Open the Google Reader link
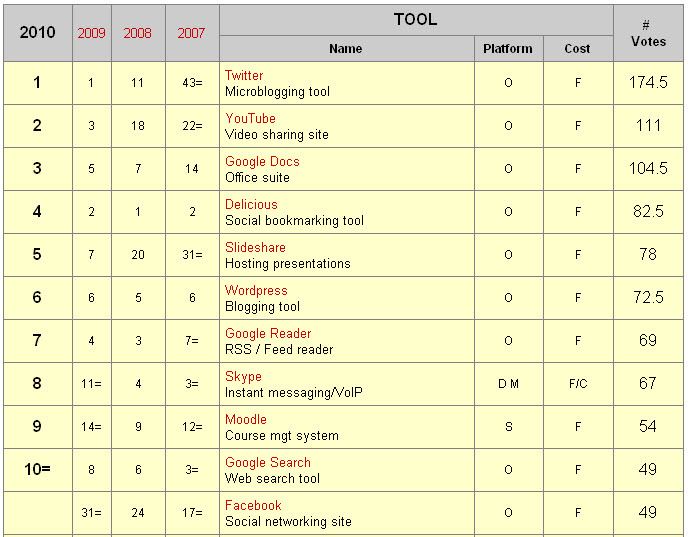 click(268, 333)
